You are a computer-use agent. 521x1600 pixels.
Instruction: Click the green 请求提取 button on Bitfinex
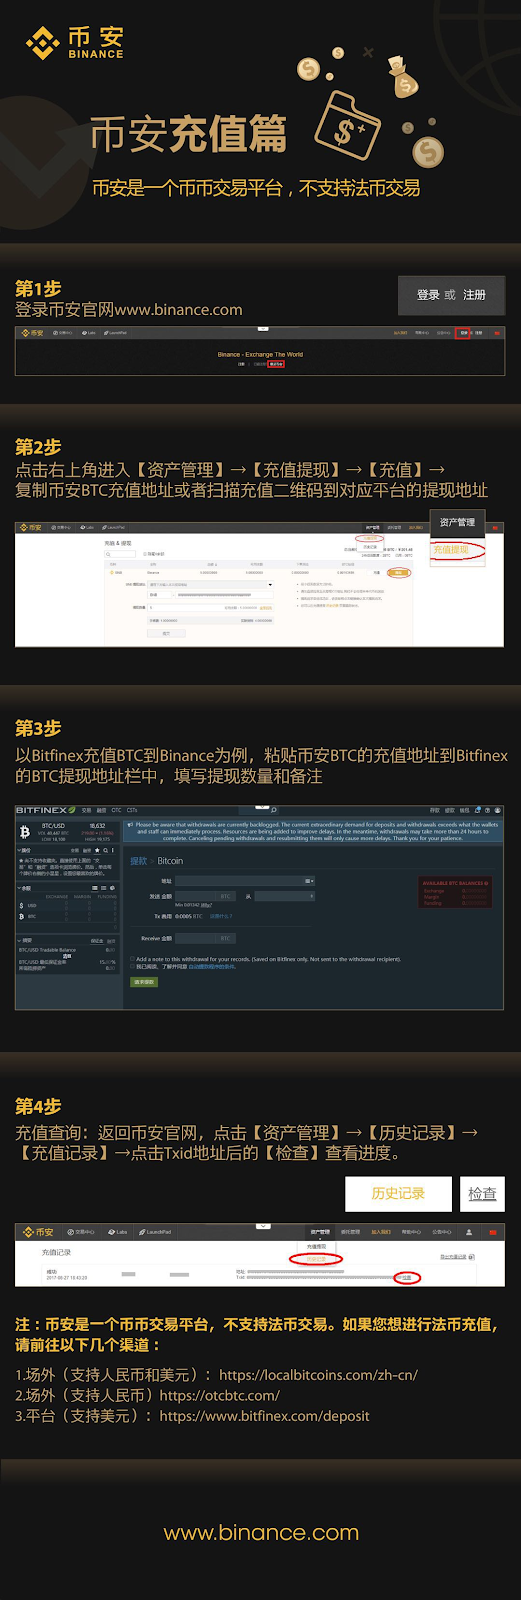tap(144, 982)
